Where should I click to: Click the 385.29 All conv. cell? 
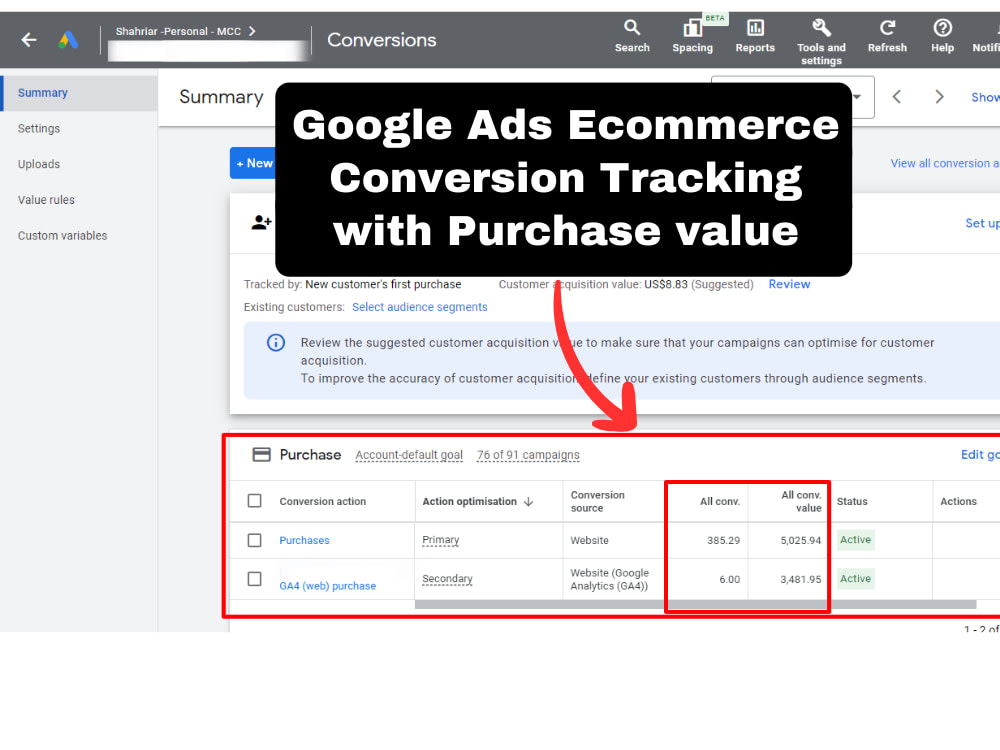[x=723, y=541]
